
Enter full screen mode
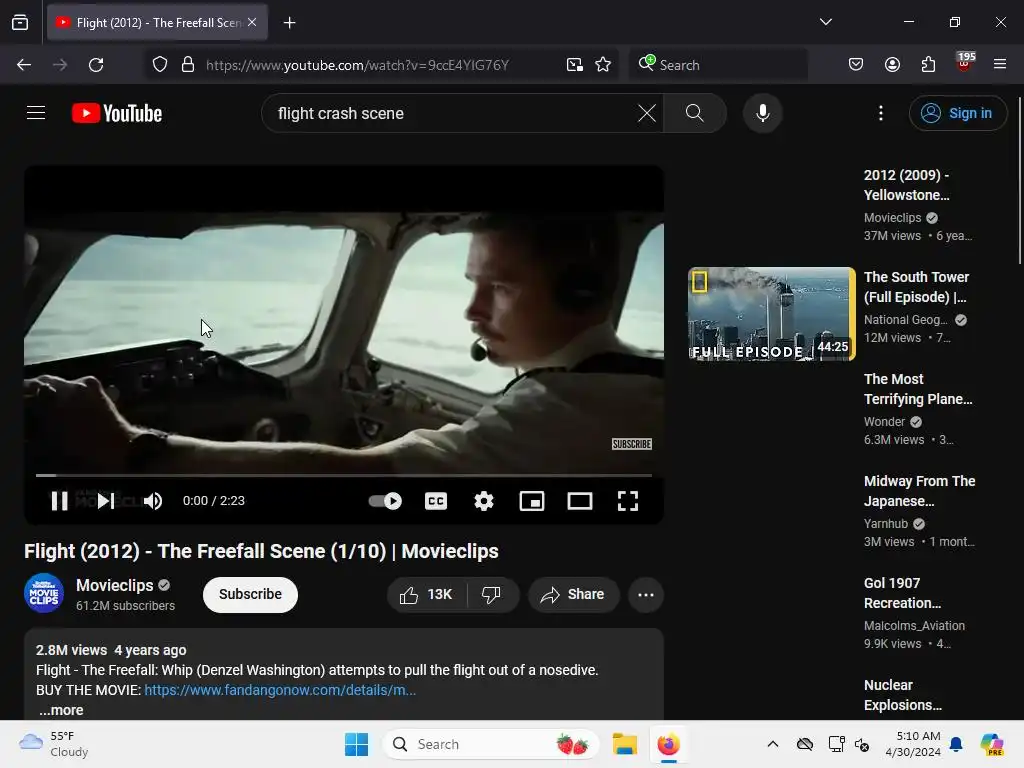[628, 501]
